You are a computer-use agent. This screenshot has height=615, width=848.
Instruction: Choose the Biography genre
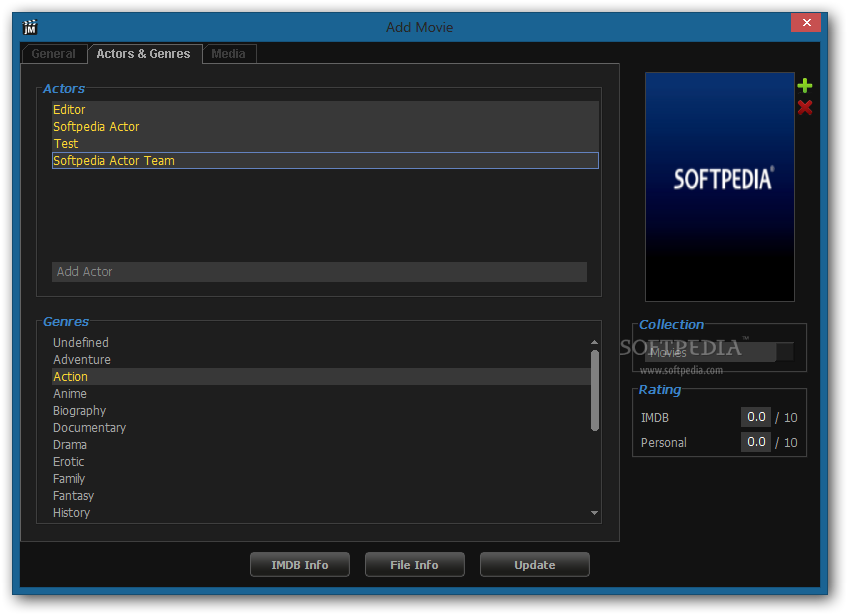coord(321,411)
